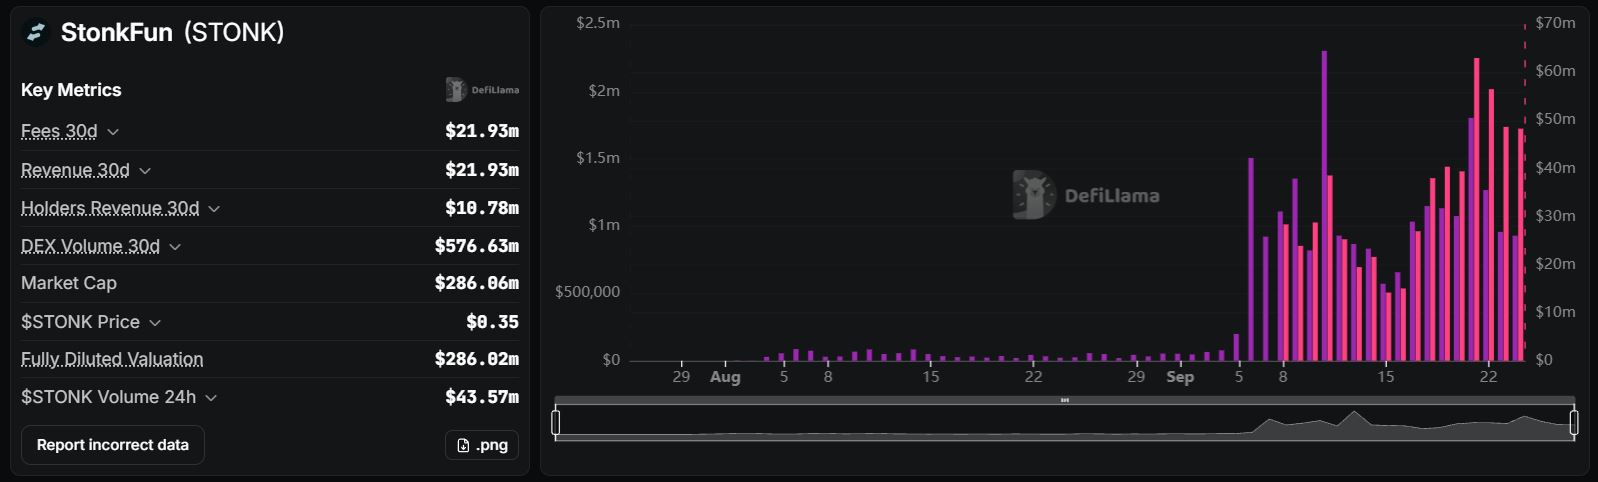Click the Sep label on chart axis
The height and width of the screenshot is (482, 1598).
coord(1180,377)
